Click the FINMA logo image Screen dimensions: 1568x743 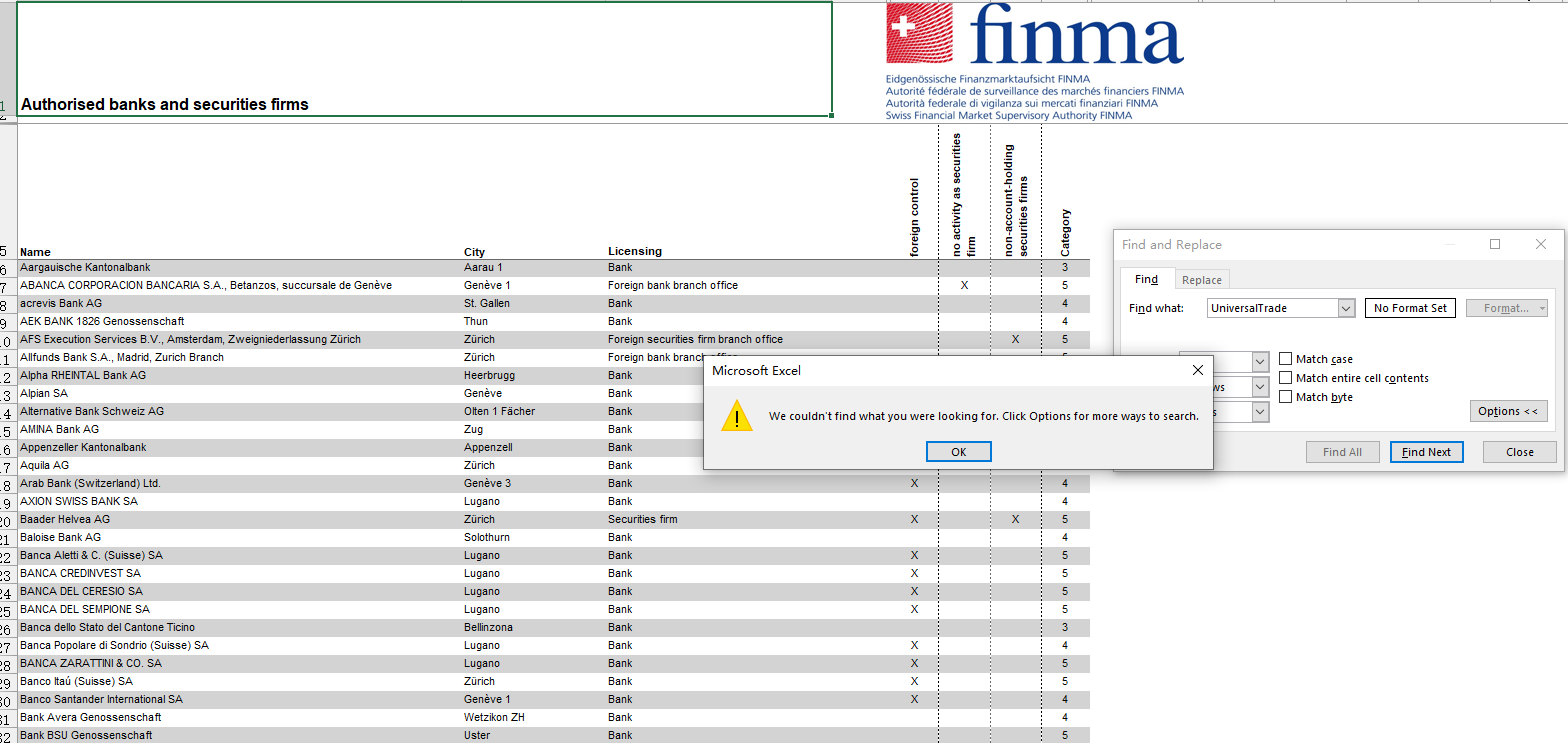1034,61
